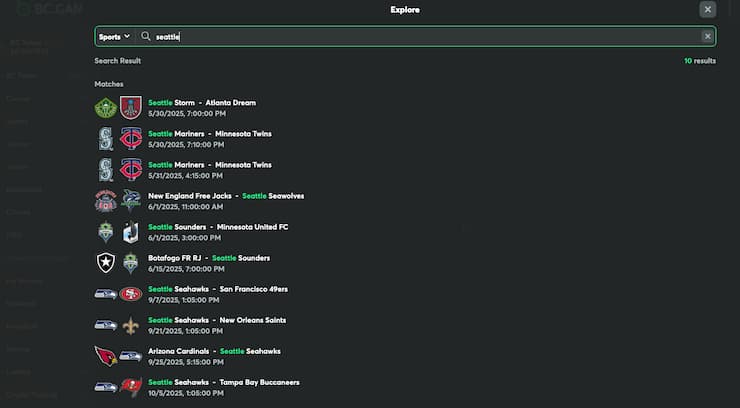Image resolution: width=740 pixels, height=408 pixels.
Task: Click the Seattle Storm team logo
Action: click(106, 108)
